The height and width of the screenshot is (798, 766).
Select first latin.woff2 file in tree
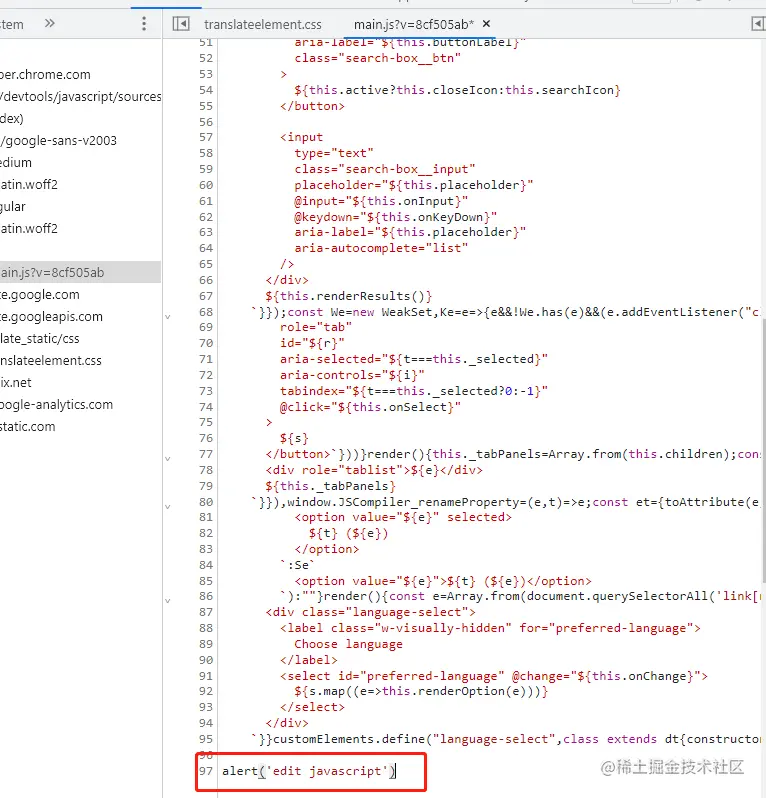[x=29, y=184]
